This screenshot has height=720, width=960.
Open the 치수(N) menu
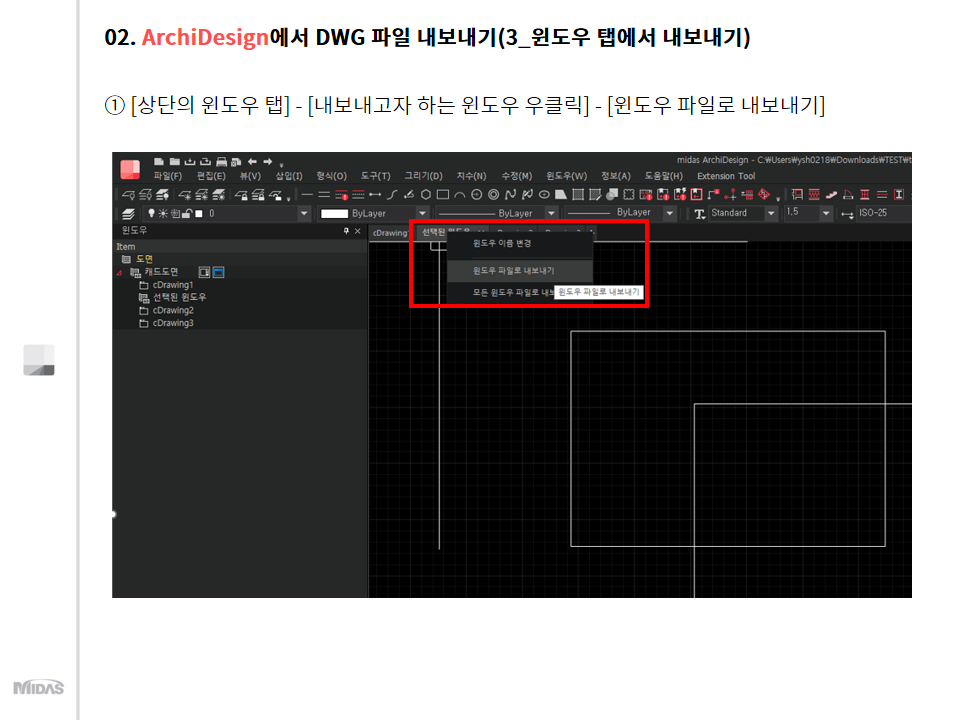coord(471,176)
